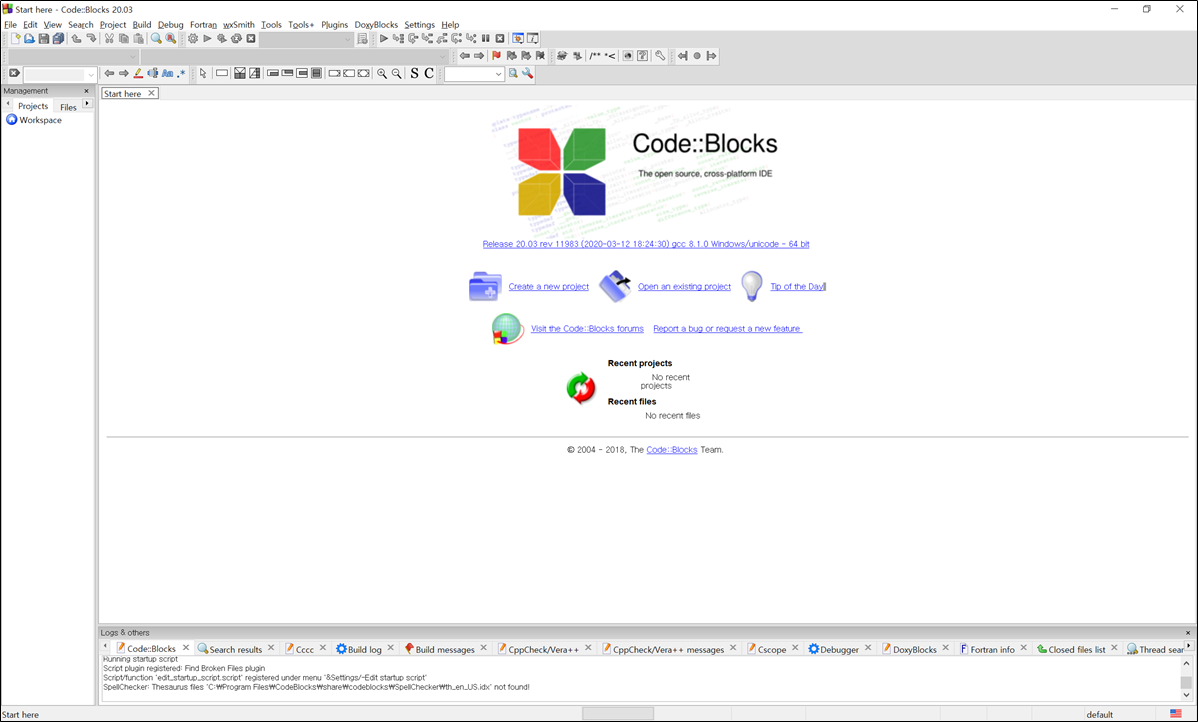Click the Undo arrow icon
Image resolution: width=1198 pixels, height=722 pixels.
(76, 38)
